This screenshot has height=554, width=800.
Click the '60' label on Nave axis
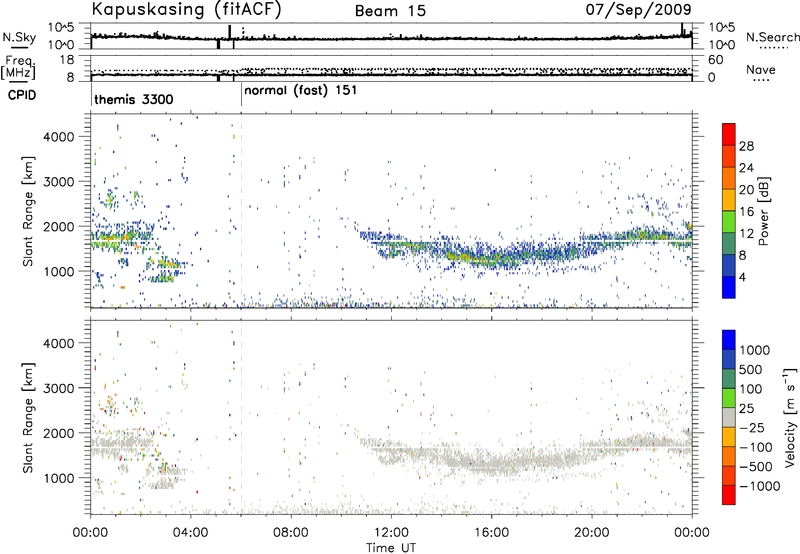click(x=715, y=60)
